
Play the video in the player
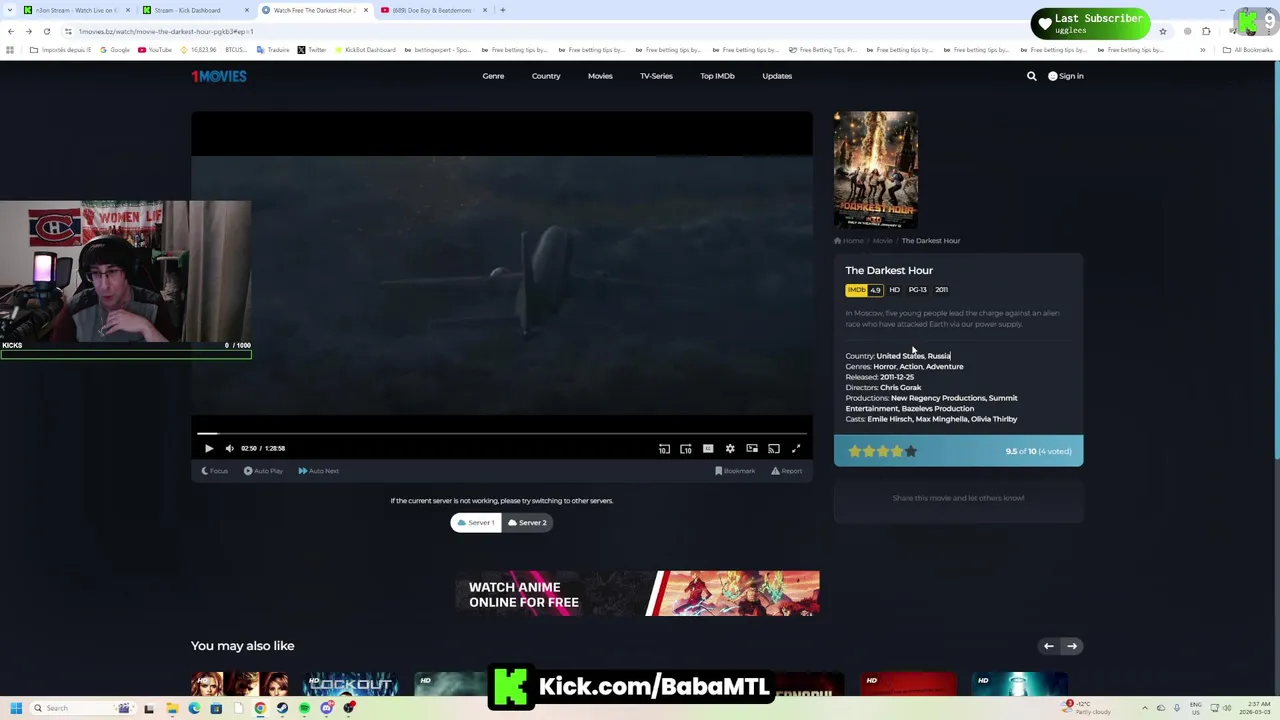209,449
